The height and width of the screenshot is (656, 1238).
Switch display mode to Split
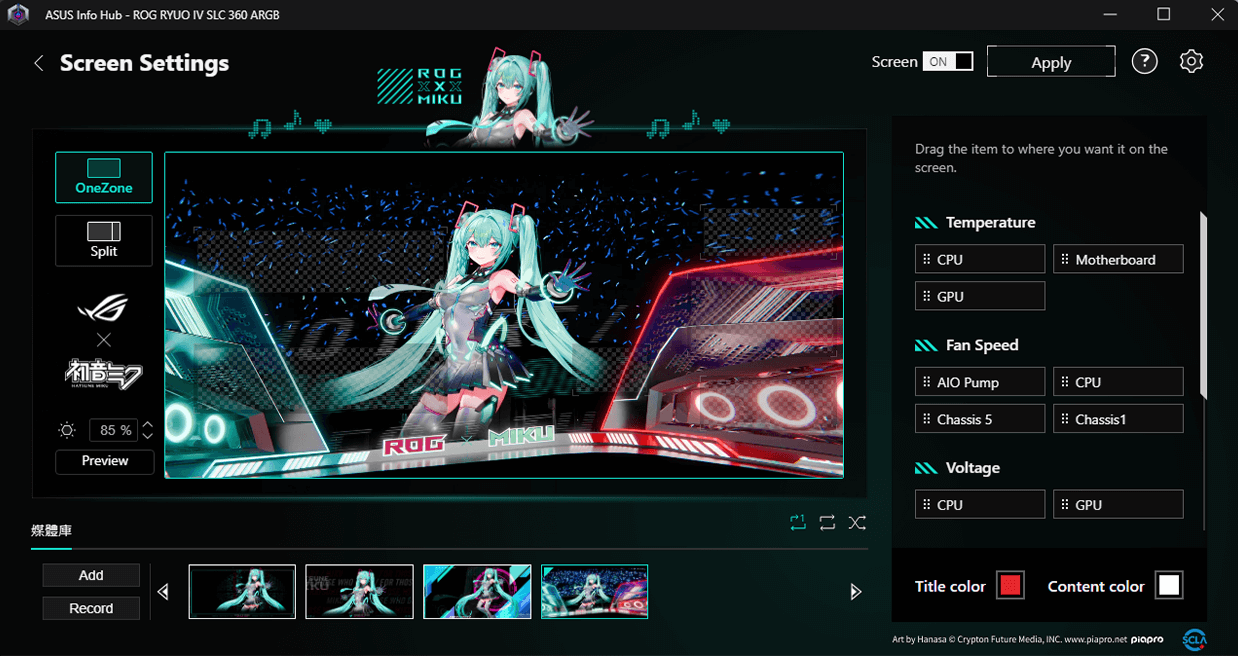tap(104, 240)
